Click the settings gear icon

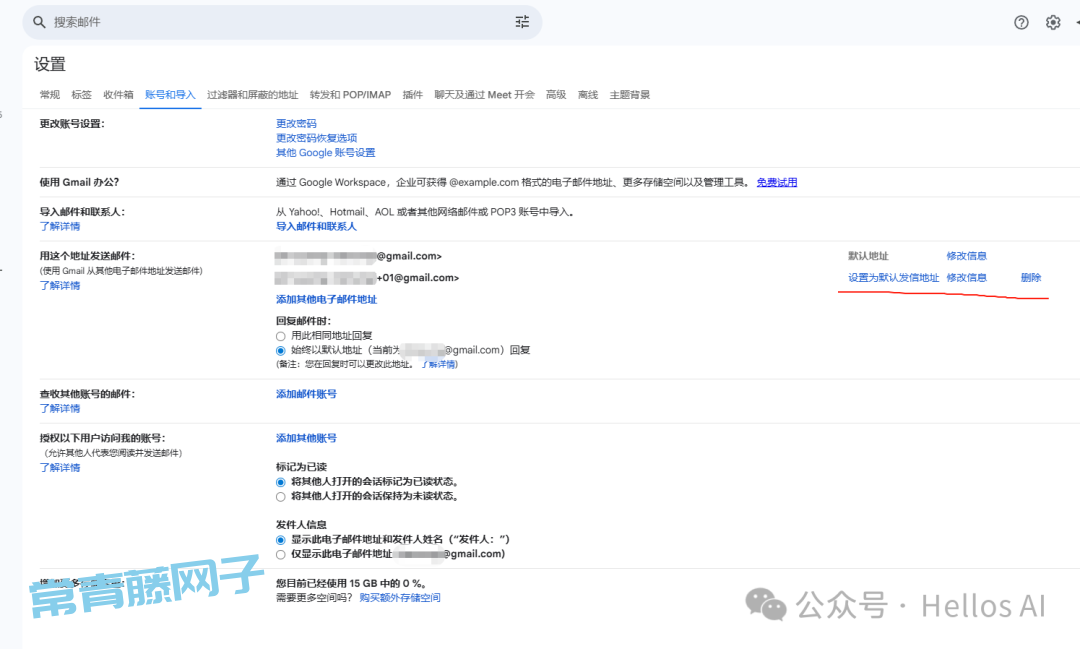click(x=1053, y=22)
